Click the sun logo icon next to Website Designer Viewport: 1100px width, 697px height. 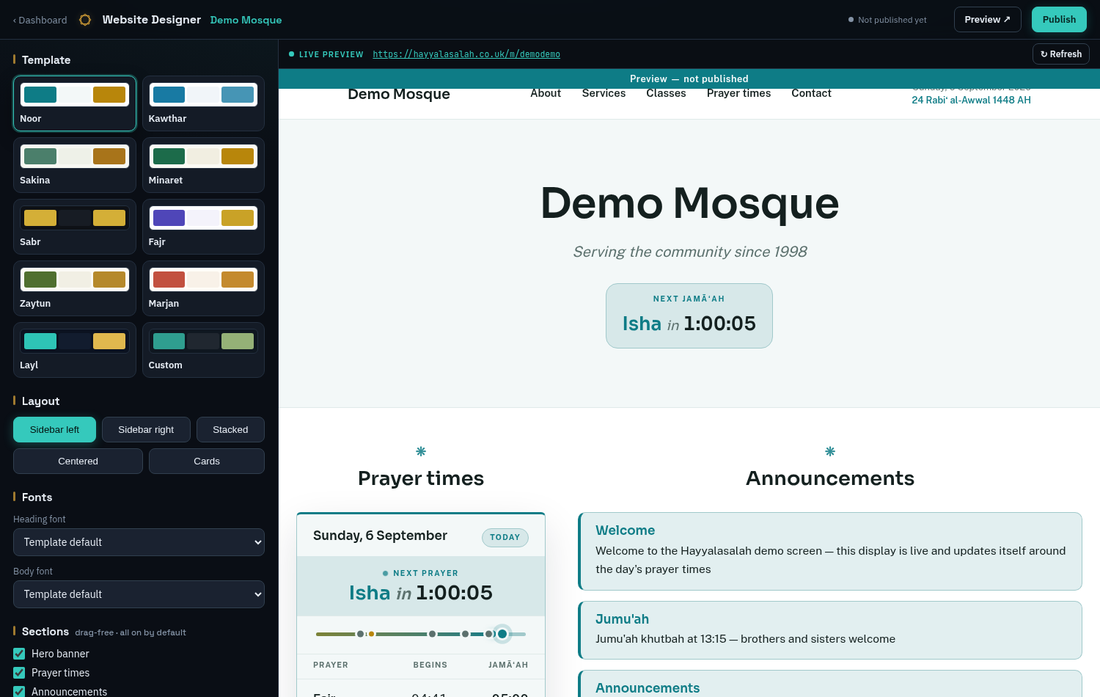(x=85, y=20)
